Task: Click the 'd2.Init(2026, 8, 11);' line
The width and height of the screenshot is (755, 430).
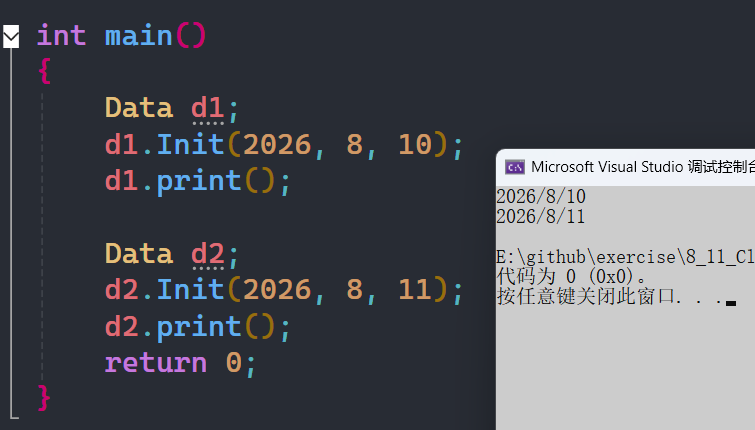Action: pos(284,290)
